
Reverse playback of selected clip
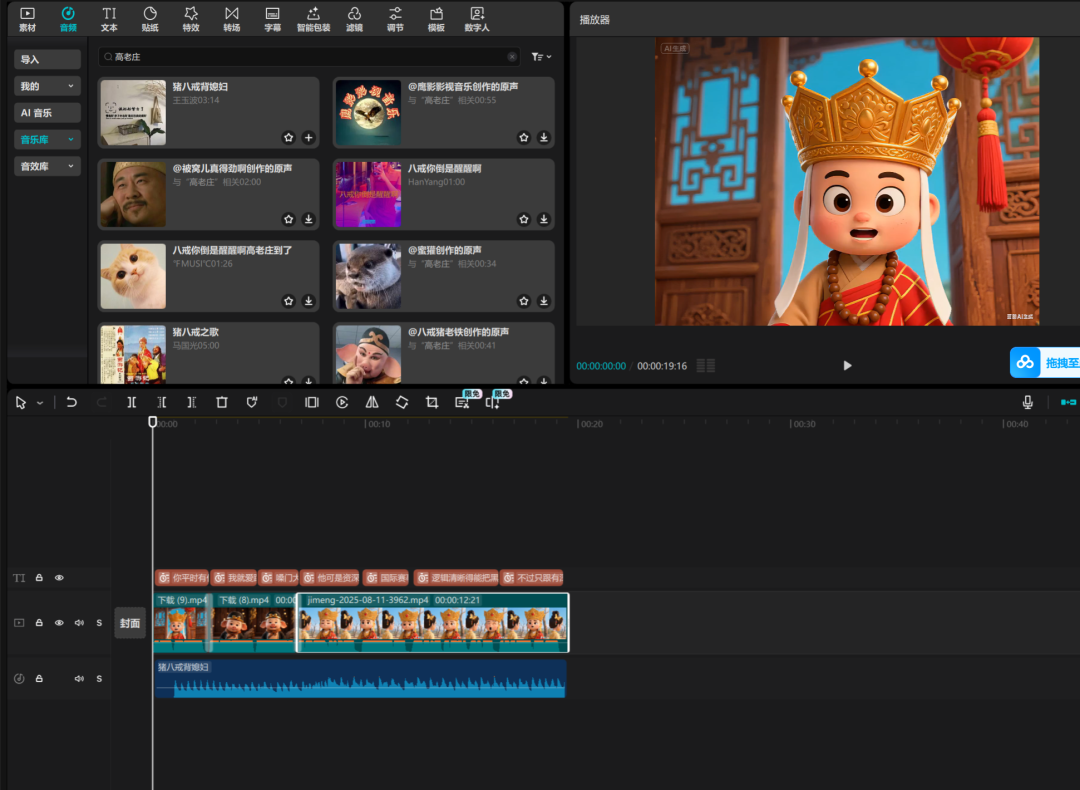[x=342, y=403]
